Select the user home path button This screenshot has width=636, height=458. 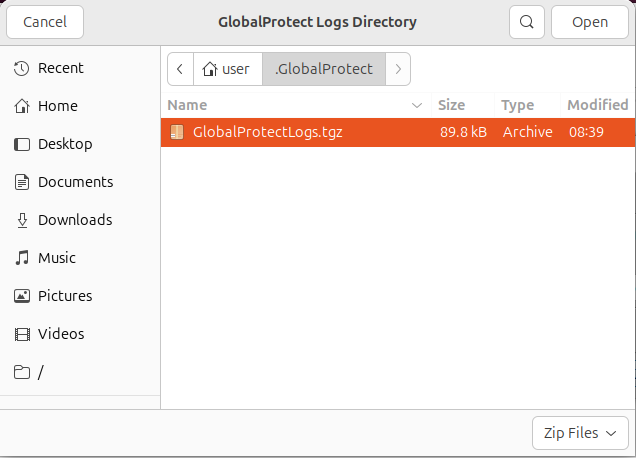click(x=228, y=69)
